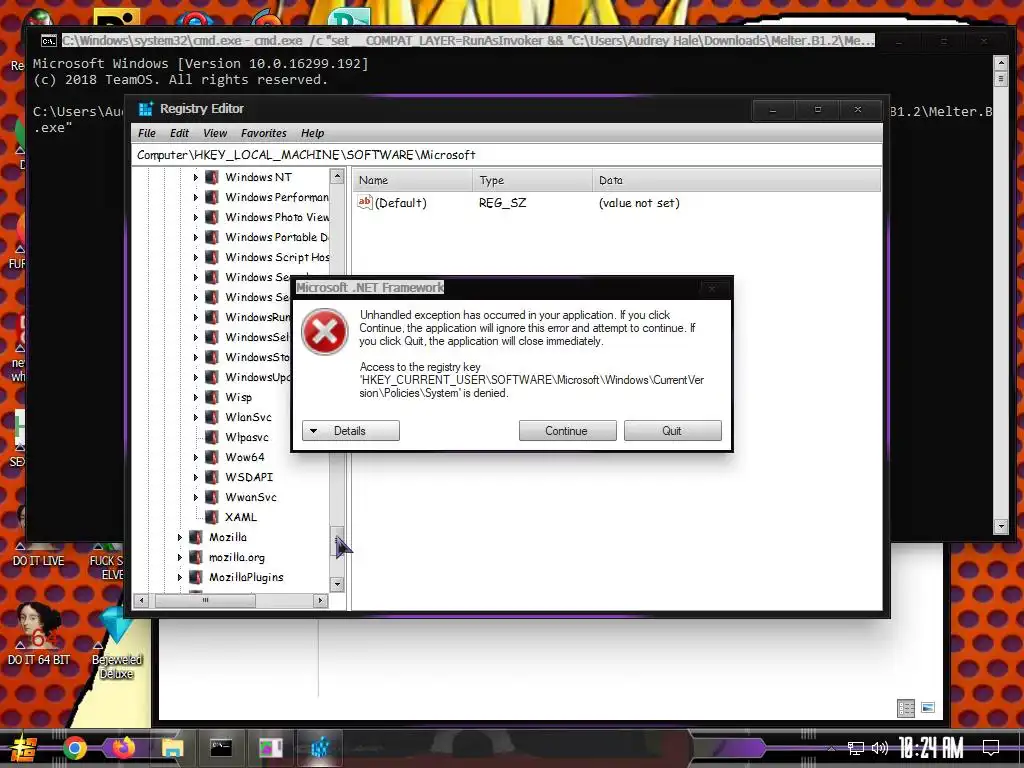Click the registry tree scroll up arrow

pyautogui.click(x=337, y=176)
